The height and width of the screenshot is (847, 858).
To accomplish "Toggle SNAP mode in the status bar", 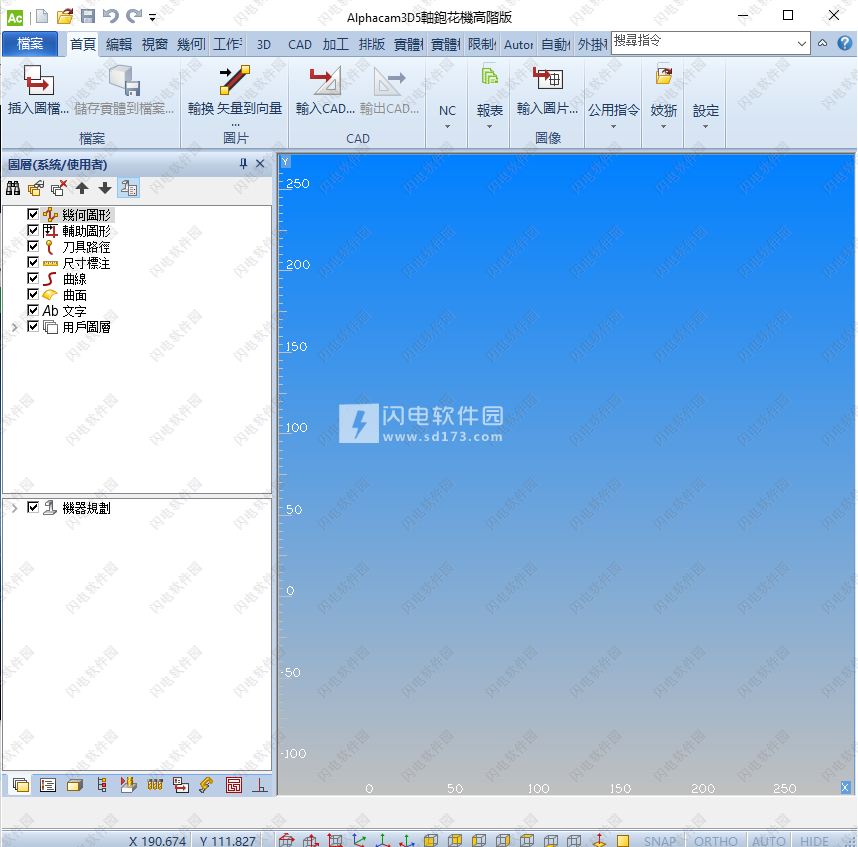I will point(660,841).
